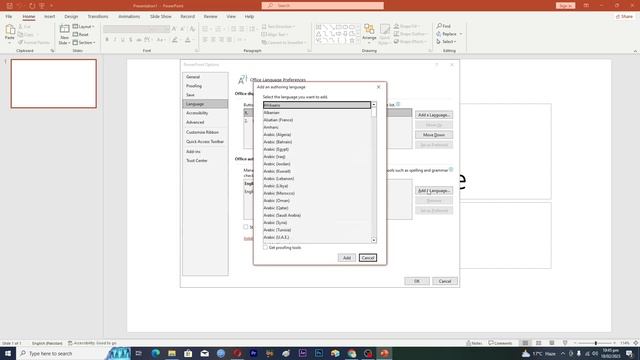Click the Sign in button in the title bar
640x360 pixels.
[x=565, y=6]
